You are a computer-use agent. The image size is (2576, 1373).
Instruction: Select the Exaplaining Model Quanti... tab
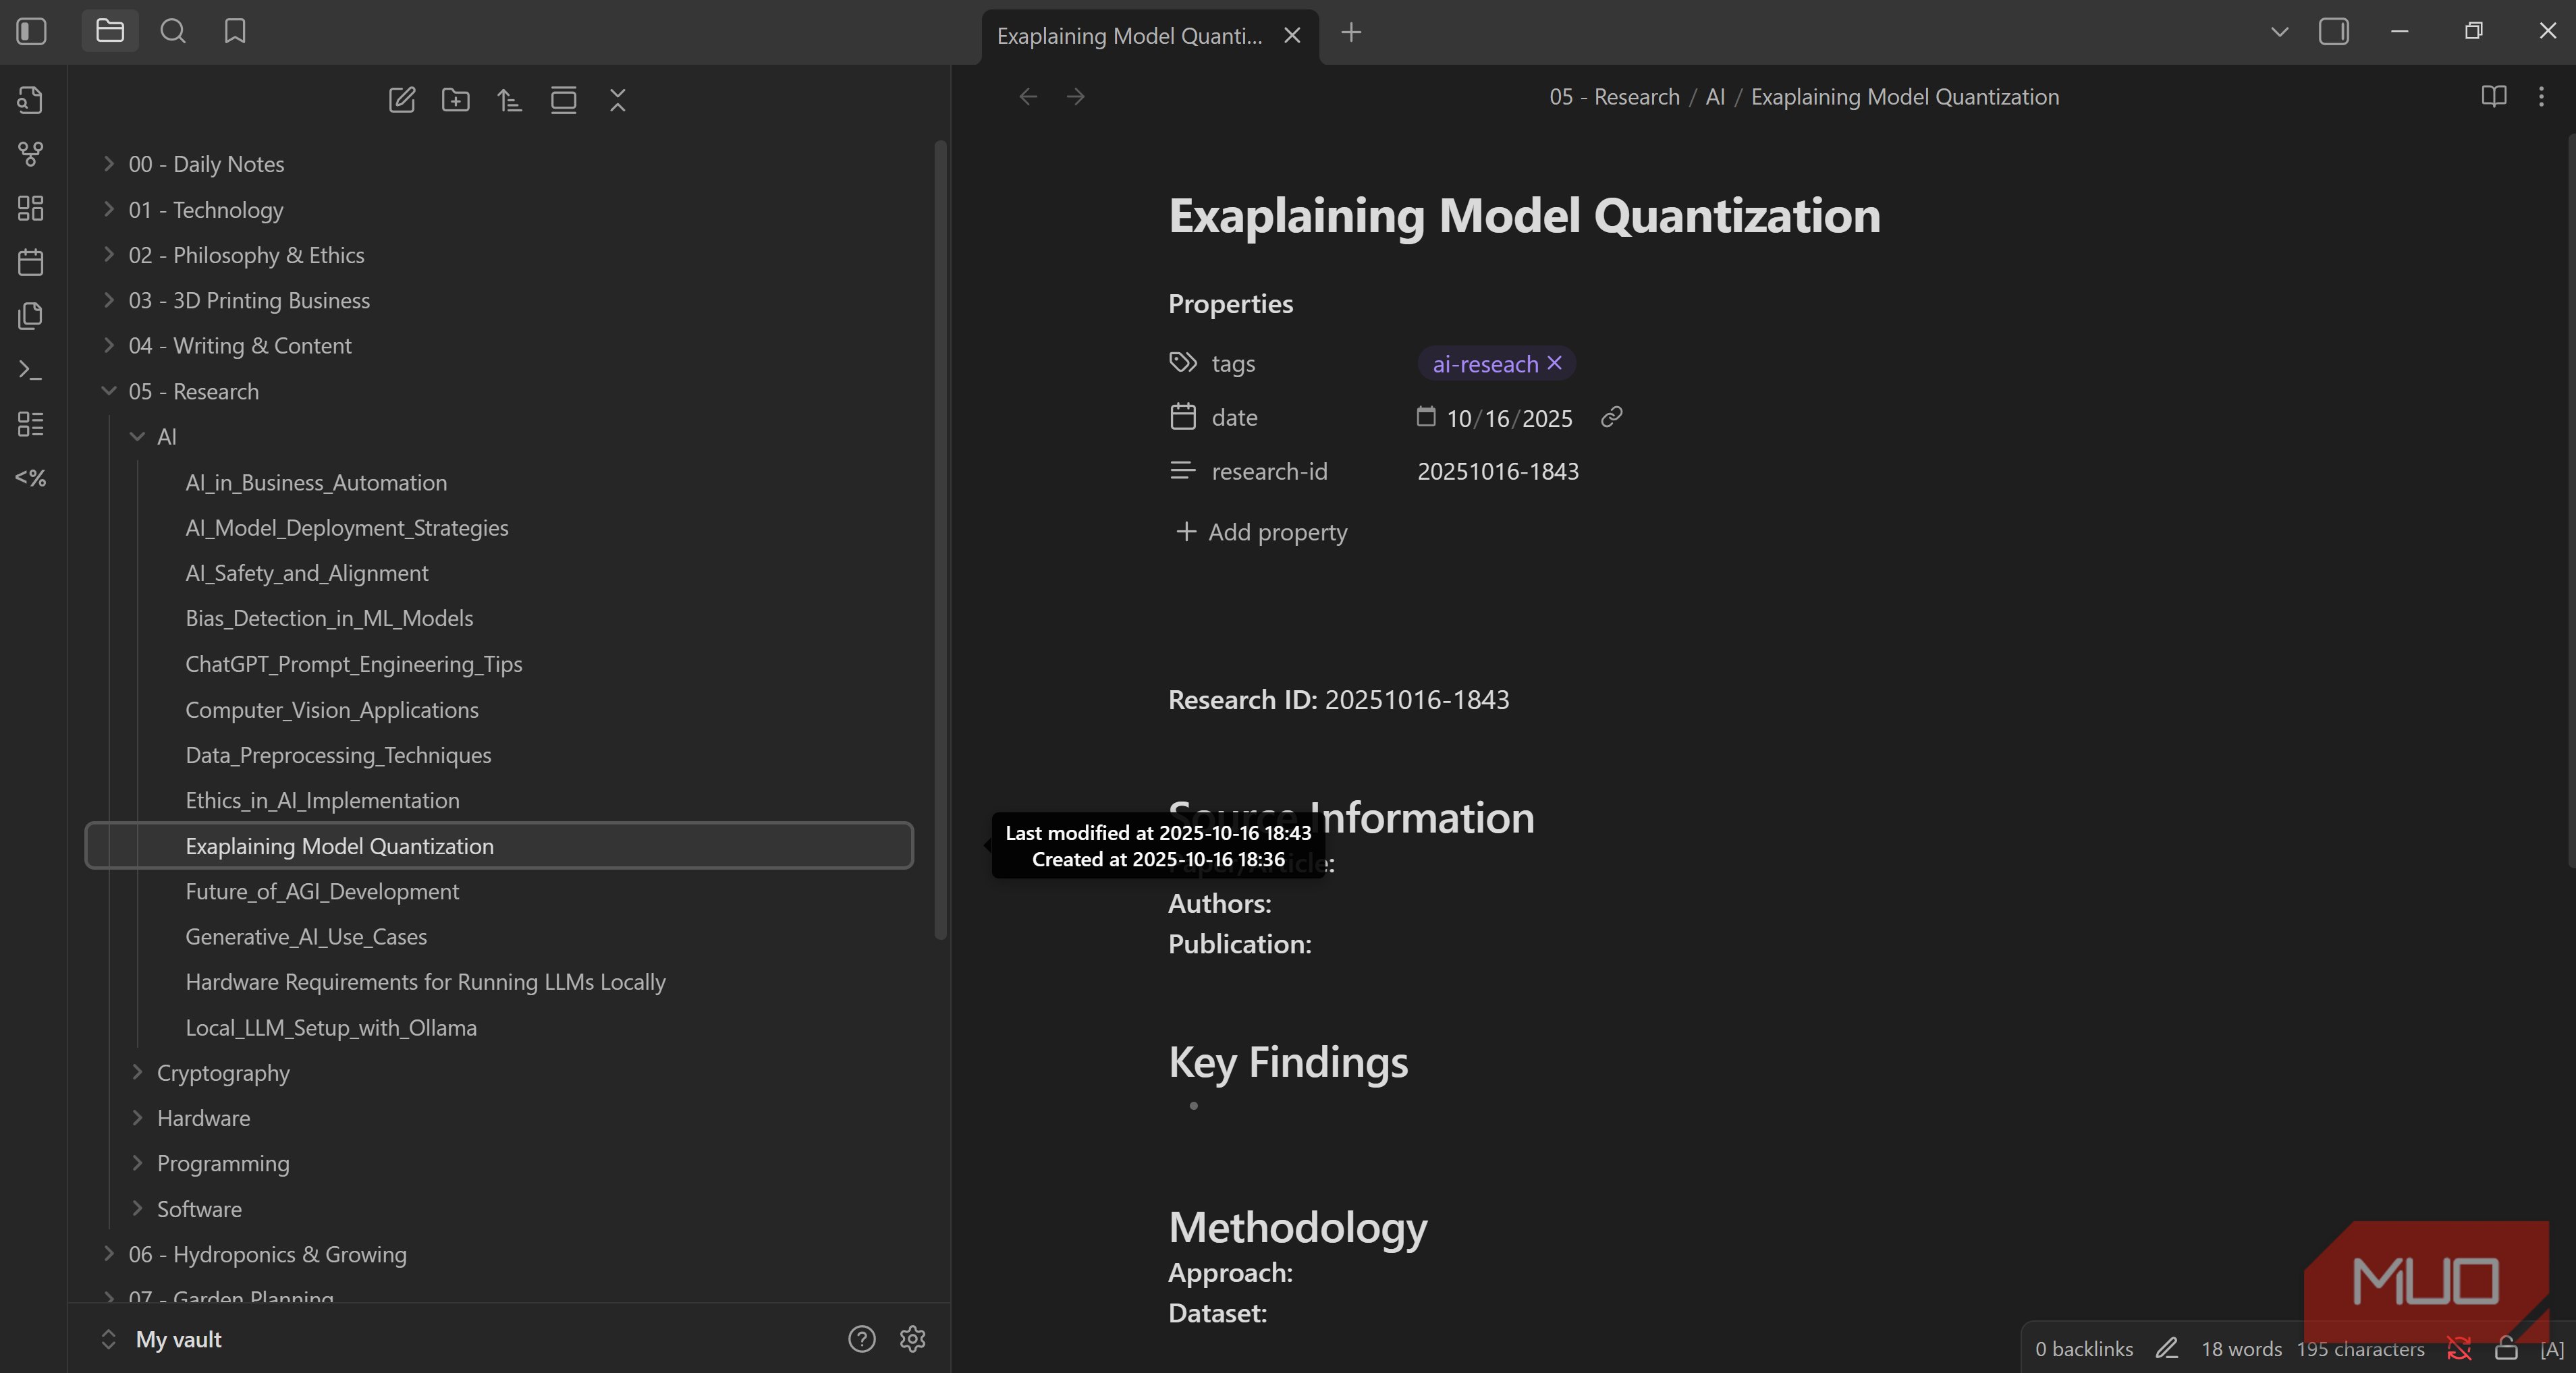1130,36
